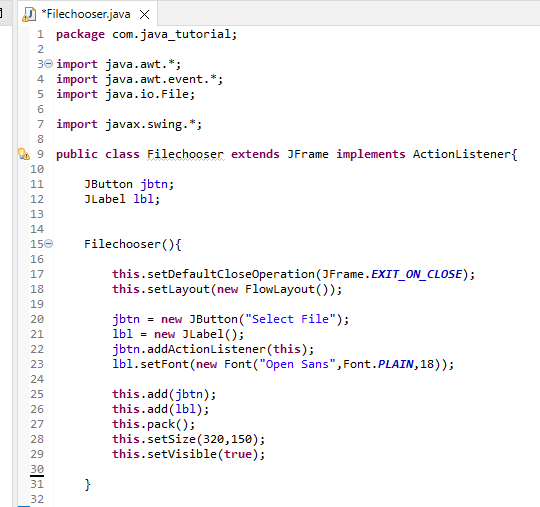Click 'FlowLayout' on line 18
The image size is (540, 507).
point(280,289)
